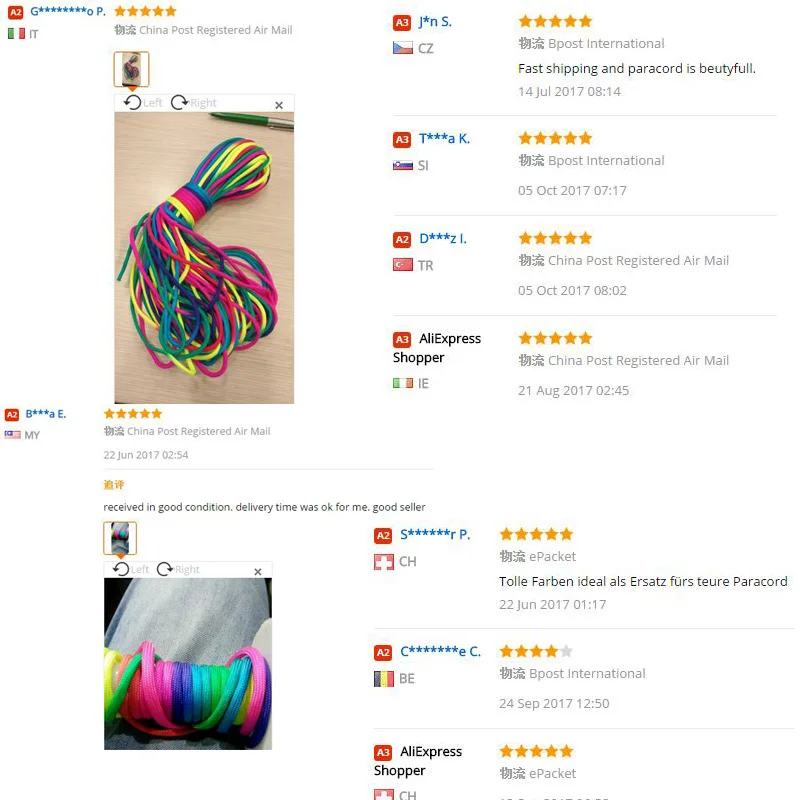
Task: Click the Czech flag icon beside CZ
Action: tap(403, 48)
